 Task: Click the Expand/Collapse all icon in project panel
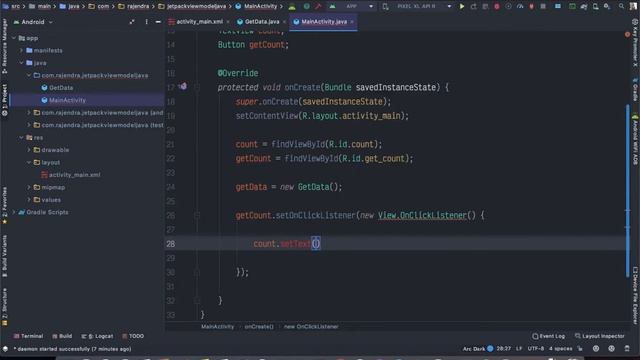132,22
